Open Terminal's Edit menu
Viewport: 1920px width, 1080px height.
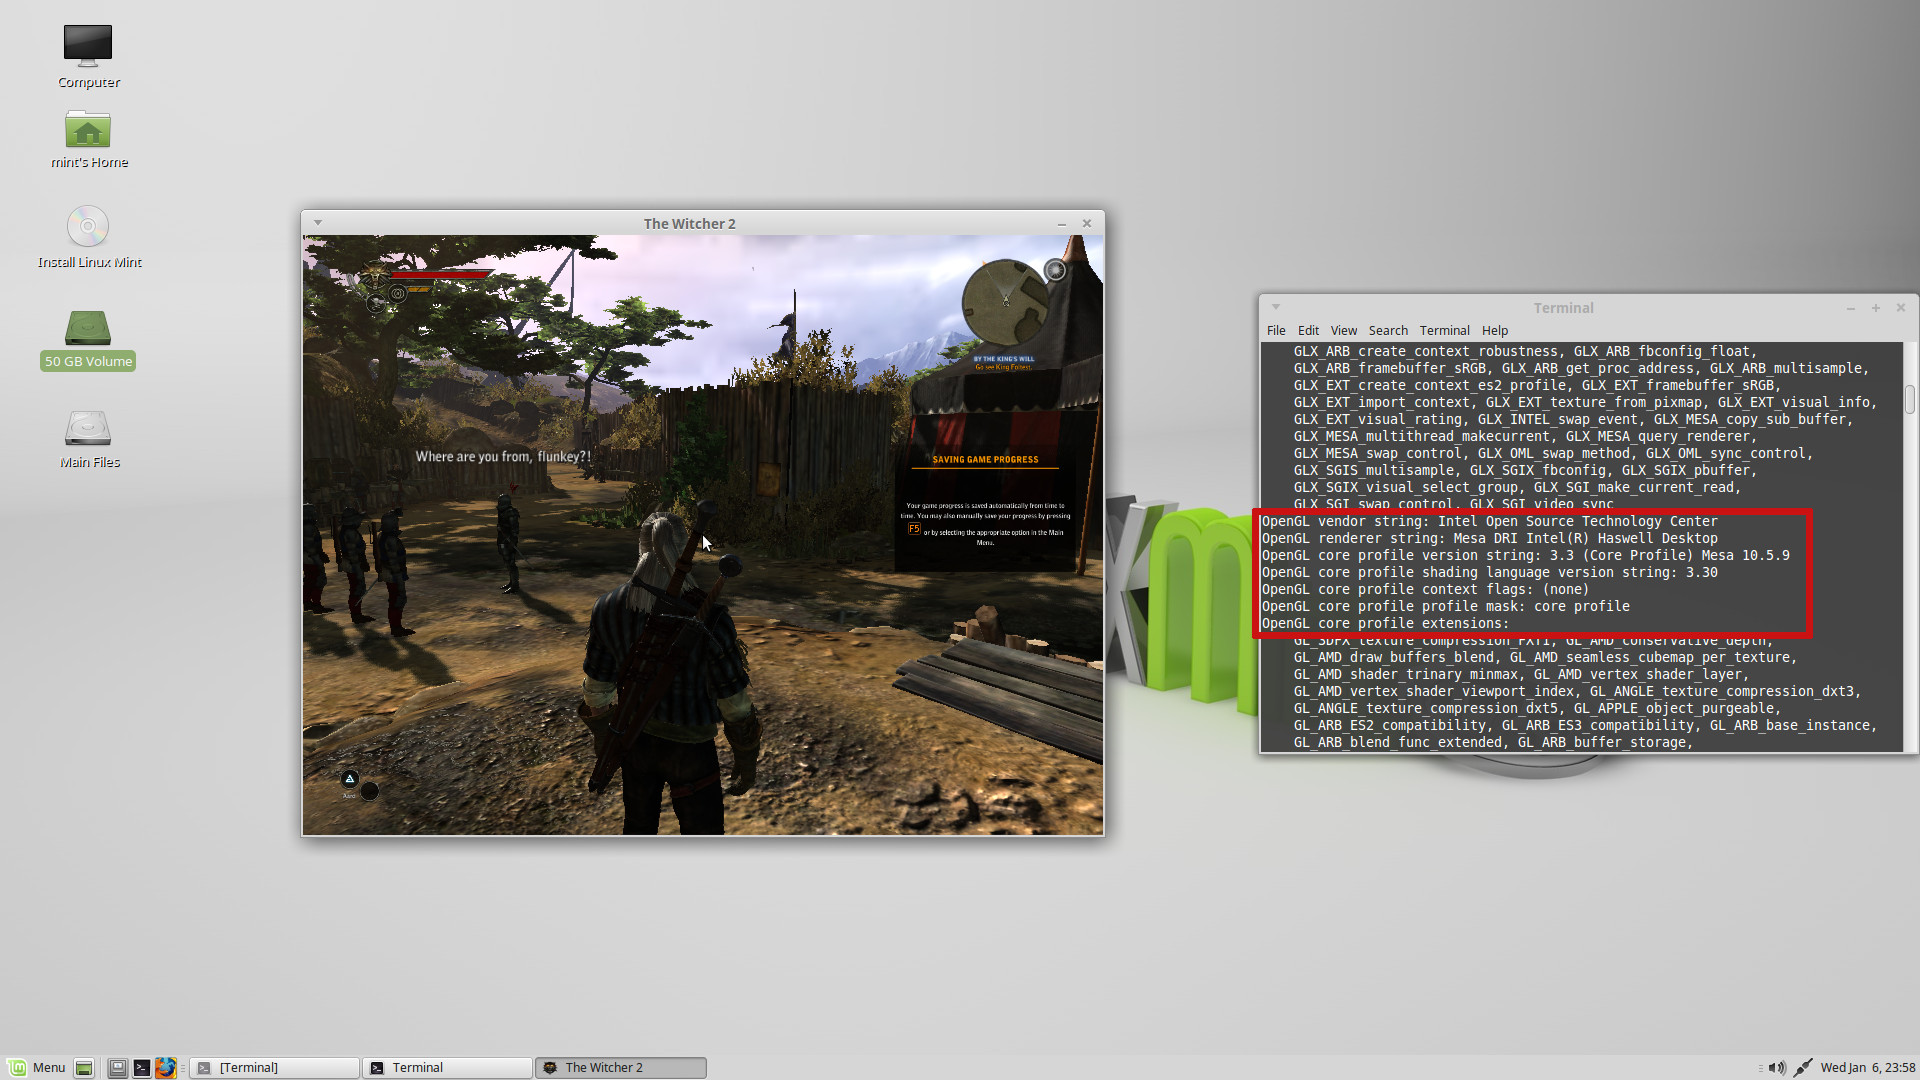(1308, 330)
